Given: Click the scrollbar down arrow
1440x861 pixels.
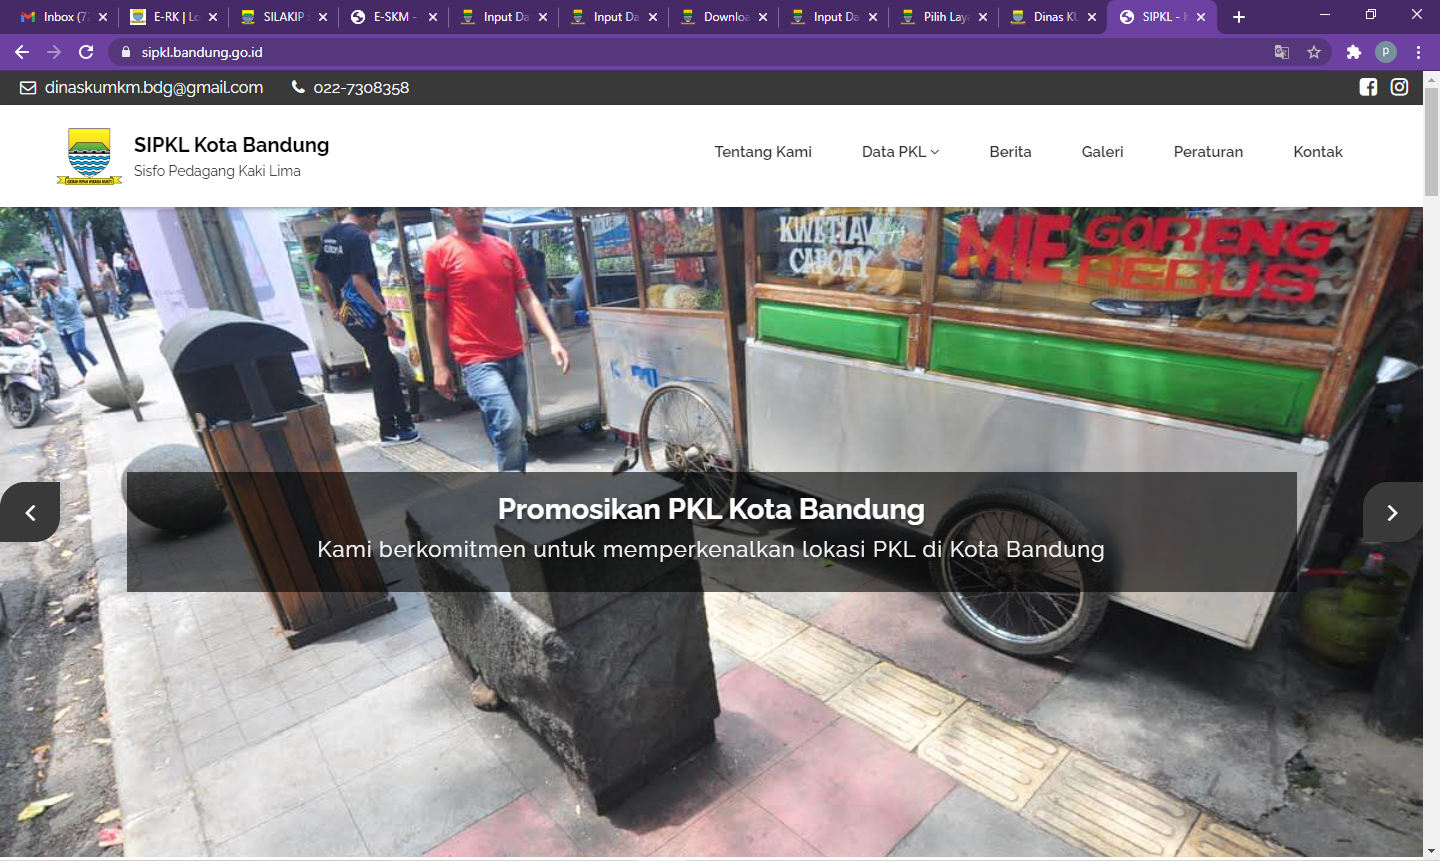Looking at the screenshot, I should tap(1431, 851).
